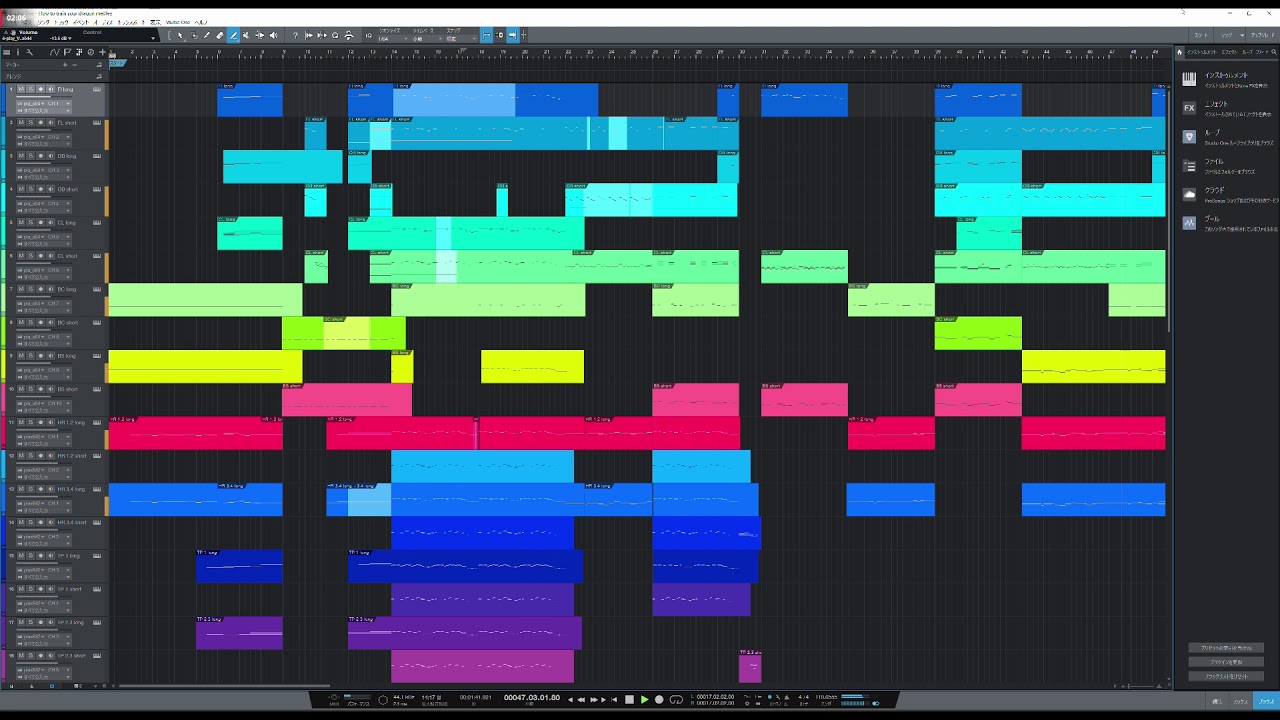The height and width of the screenshot is (720, 1280).
Task: Click the browser Home icon
Action: pos(1180,52)
